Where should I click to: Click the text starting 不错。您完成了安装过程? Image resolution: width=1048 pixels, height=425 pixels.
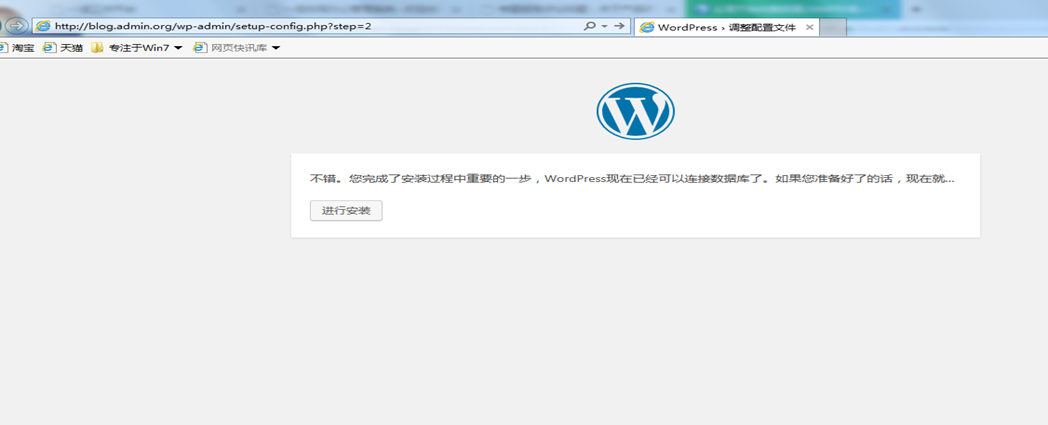tap(632, 179)
